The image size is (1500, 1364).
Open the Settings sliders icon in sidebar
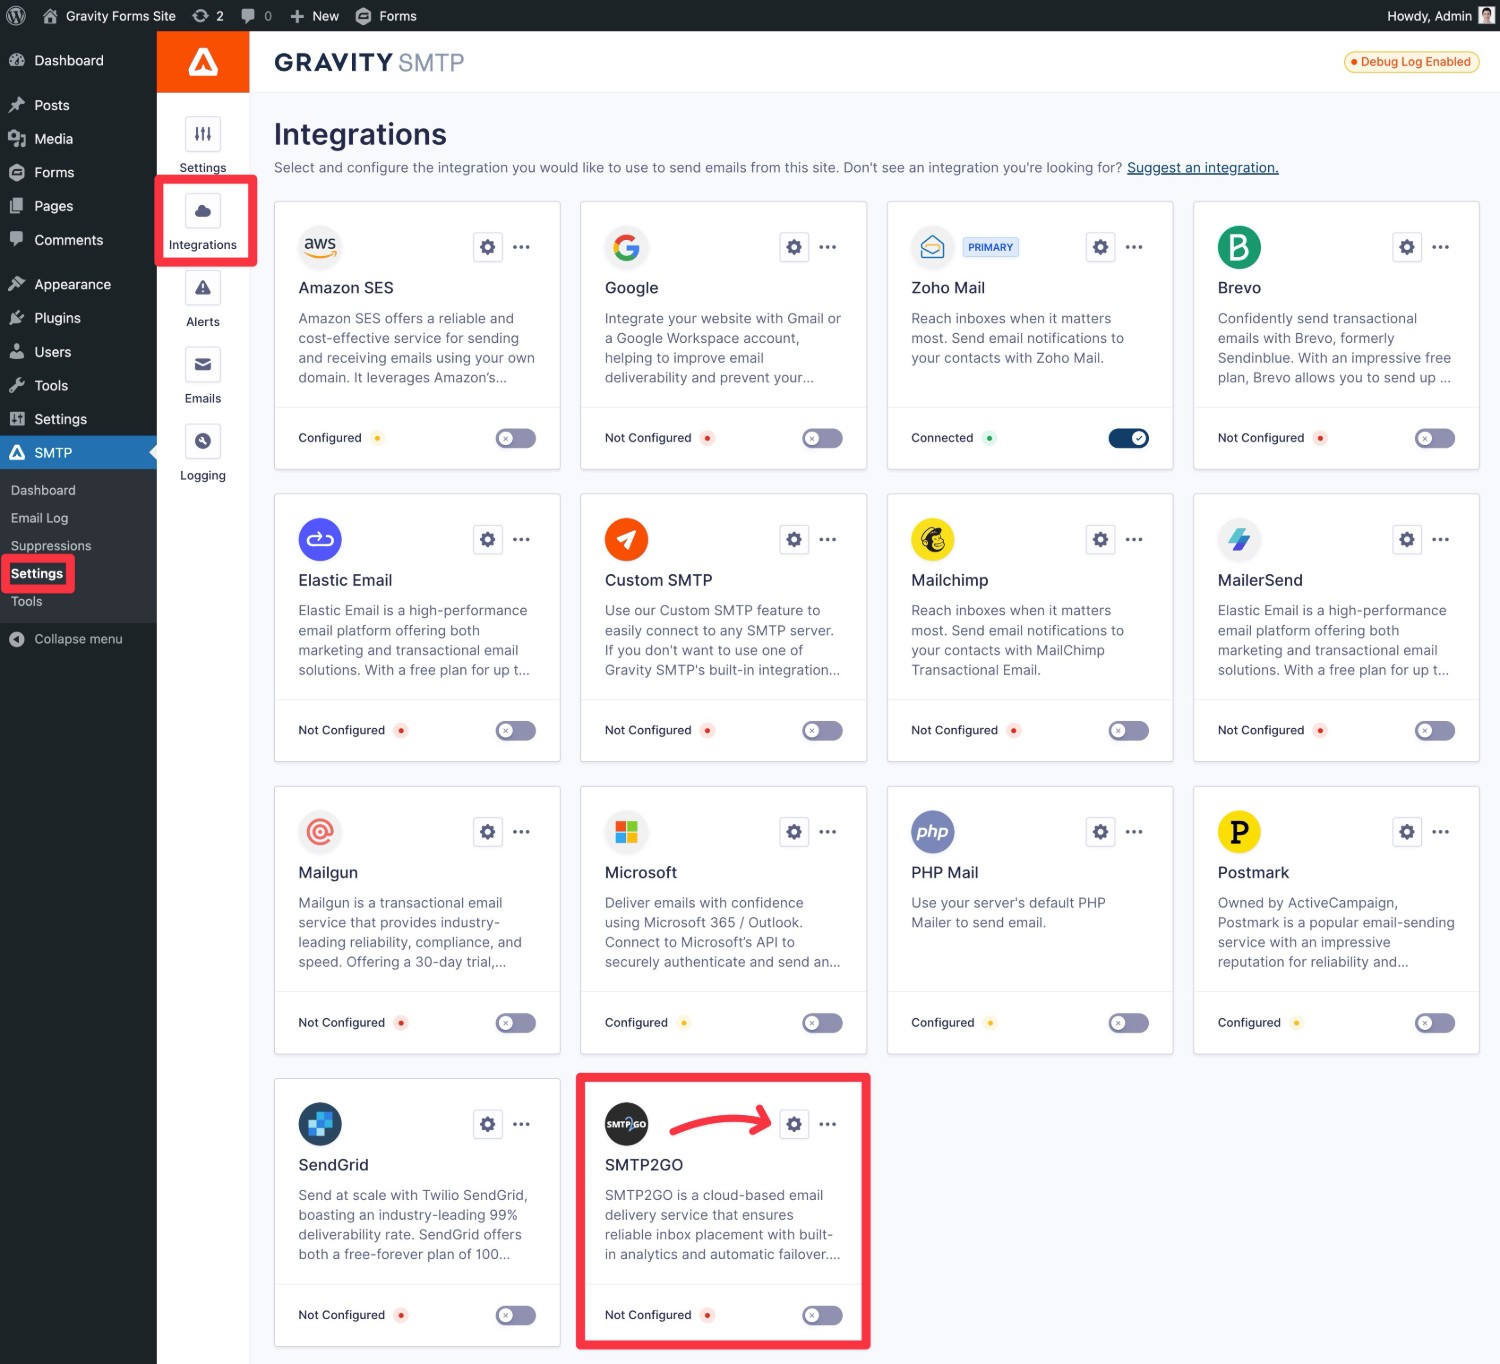[203, 134]
